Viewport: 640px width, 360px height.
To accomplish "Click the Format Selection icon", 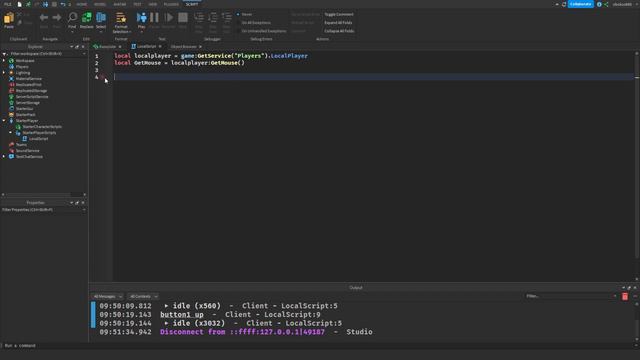I will pyautogui.click(x=121, y=18).
